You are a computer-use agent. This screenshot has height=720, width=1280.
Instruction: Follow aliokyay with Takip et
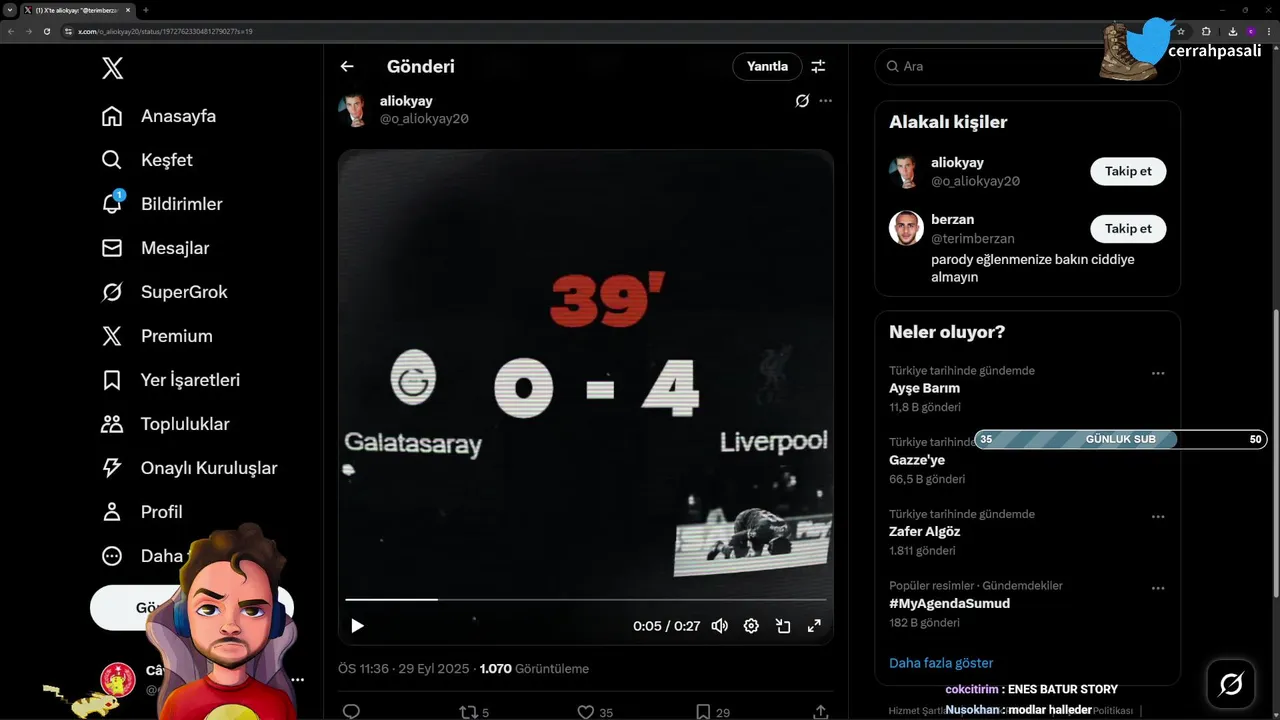tap(1128, 171)
